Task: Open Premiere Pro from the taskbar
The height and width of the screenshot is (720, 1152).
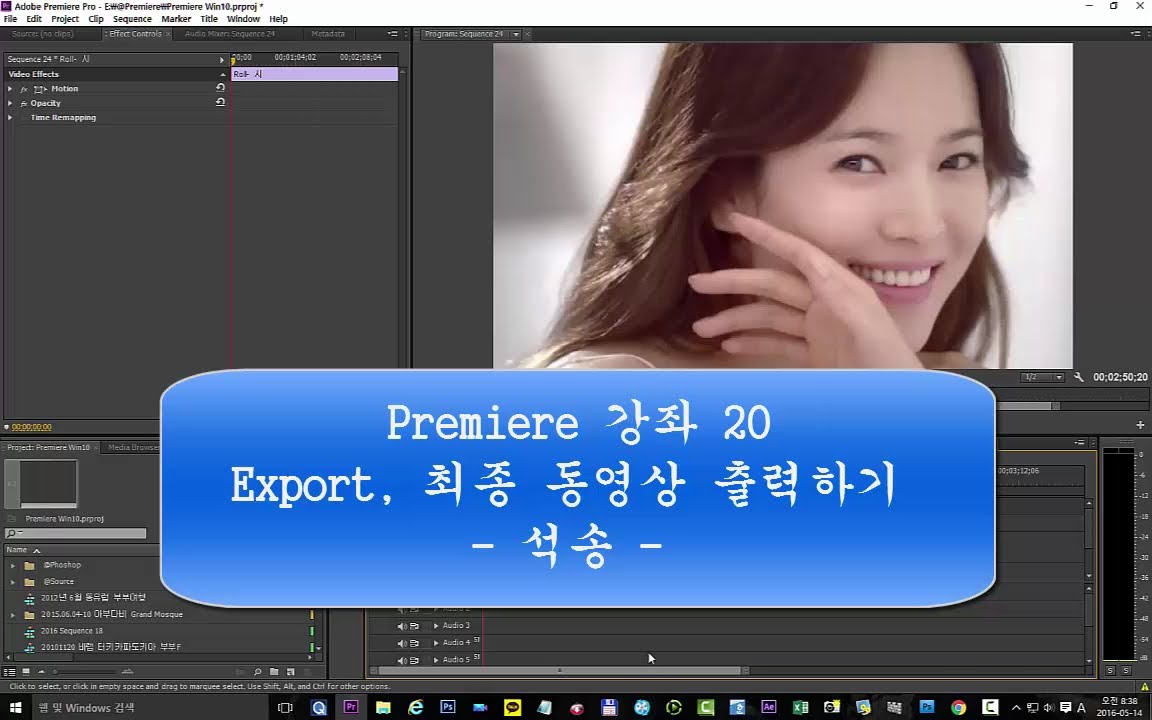Action: pyautogui.click(x=350, y=708)
